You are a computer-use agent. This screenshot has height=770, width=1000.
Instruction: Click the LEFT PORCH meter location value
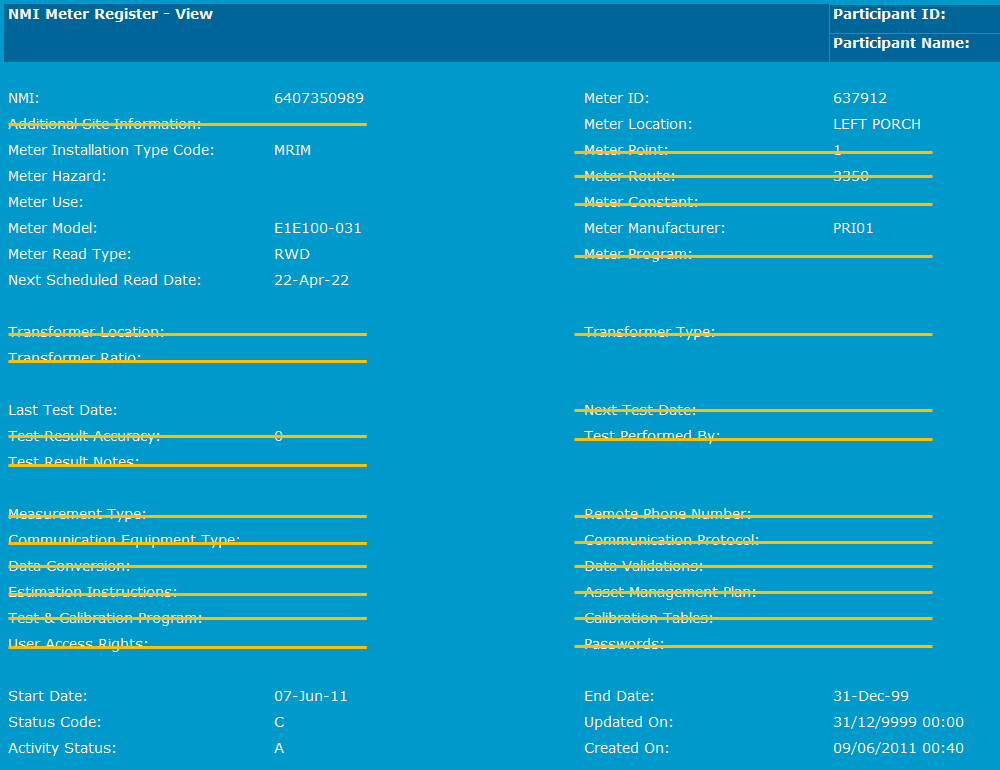pos(876,124)
